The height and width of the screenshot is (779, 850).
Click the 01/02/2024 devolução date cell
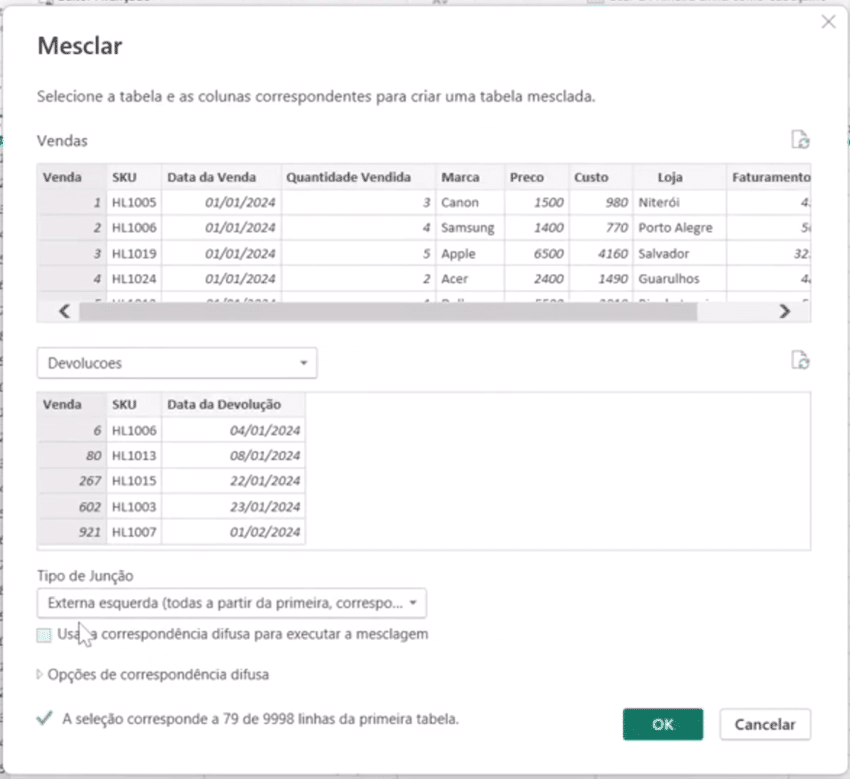[x=234, y=532]
